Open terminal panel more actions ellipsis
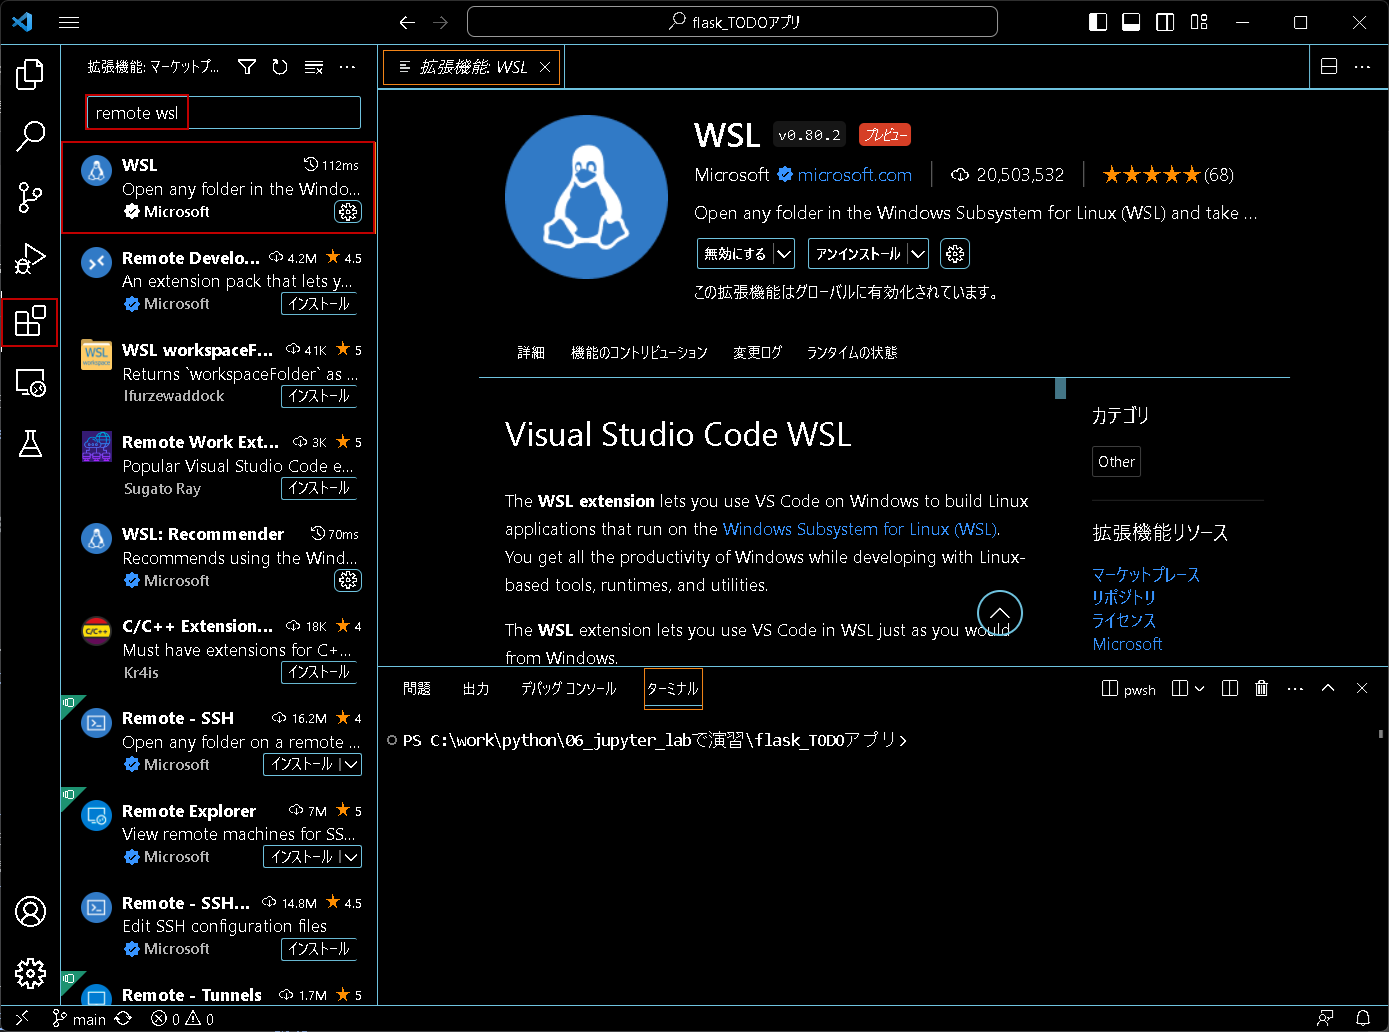Viewport: 1389px width, 1032px height. pos(1295,688)
